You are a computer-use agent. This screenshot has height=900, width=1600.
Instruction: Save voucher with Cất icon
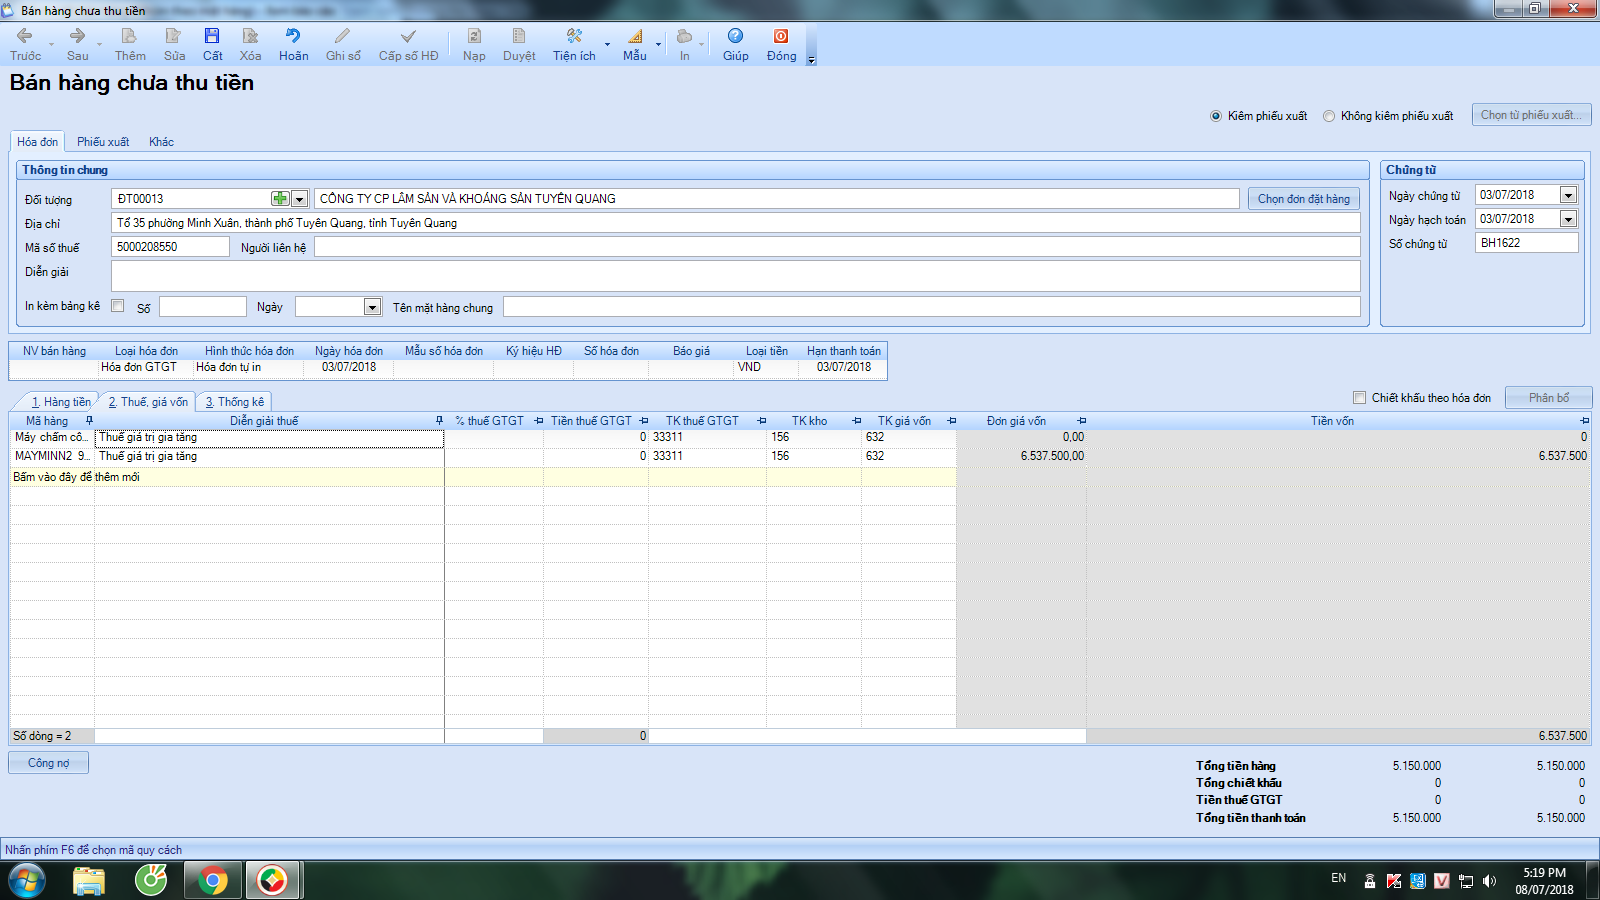212,45
